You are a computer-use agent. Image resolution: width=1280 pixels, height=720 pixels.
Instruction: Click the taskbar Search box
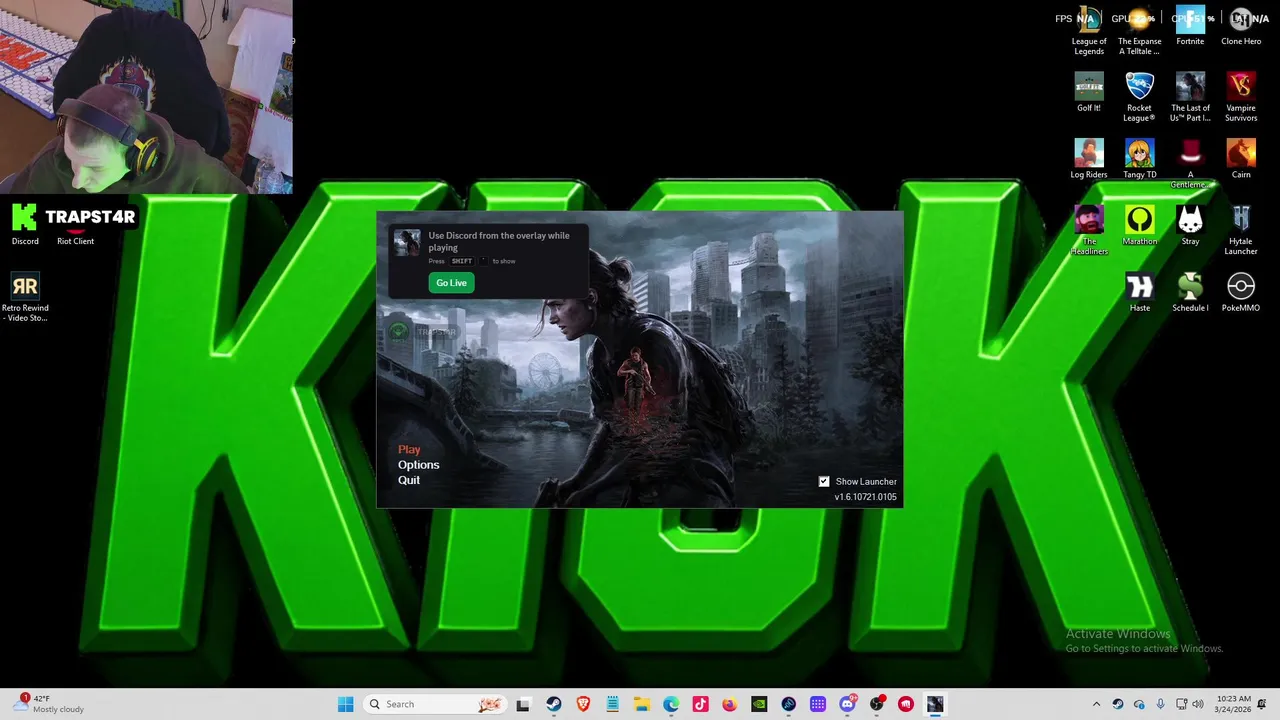435,704
